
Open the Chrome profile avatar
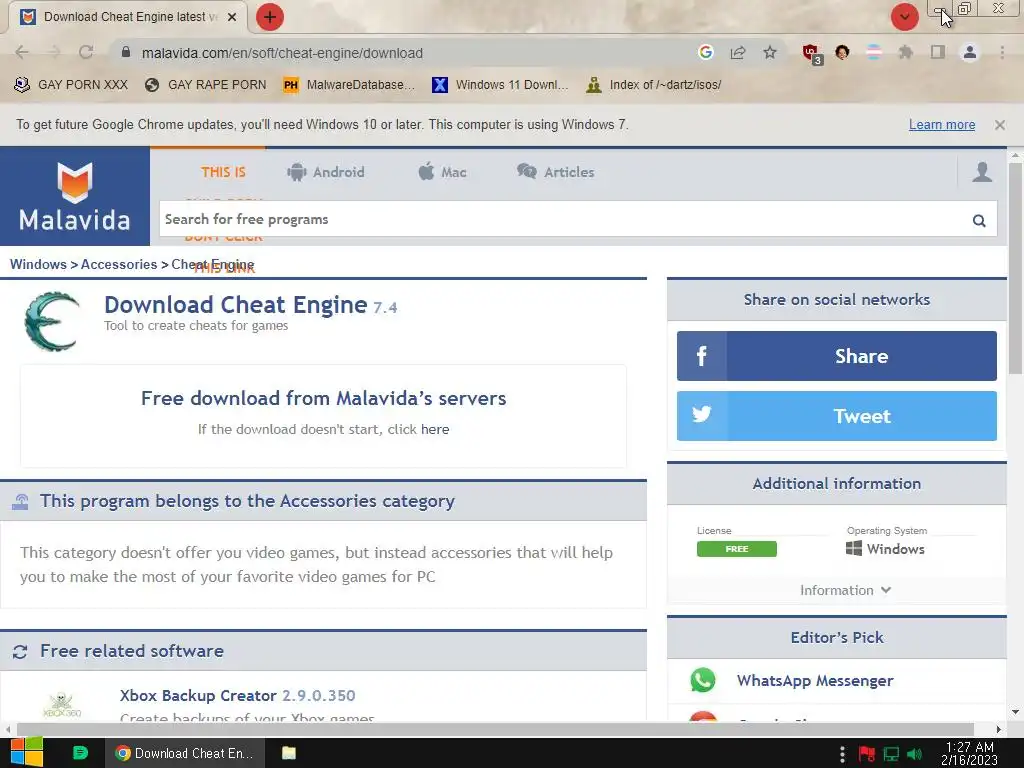970,52
